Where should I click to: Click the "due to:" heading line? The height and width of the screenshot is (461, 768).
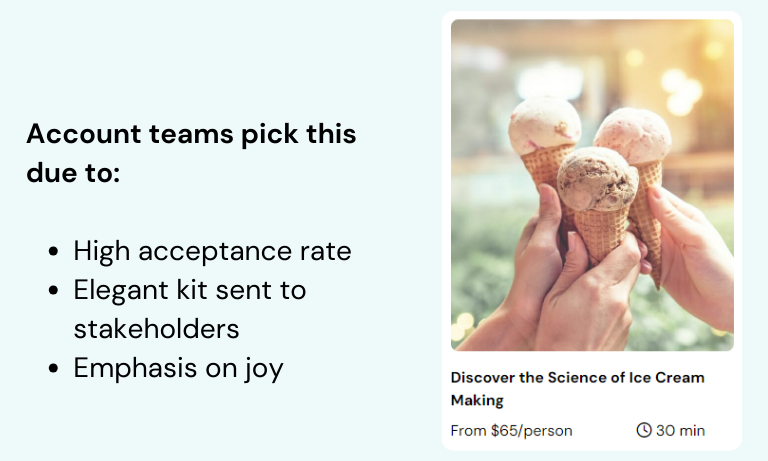[73, 173]
